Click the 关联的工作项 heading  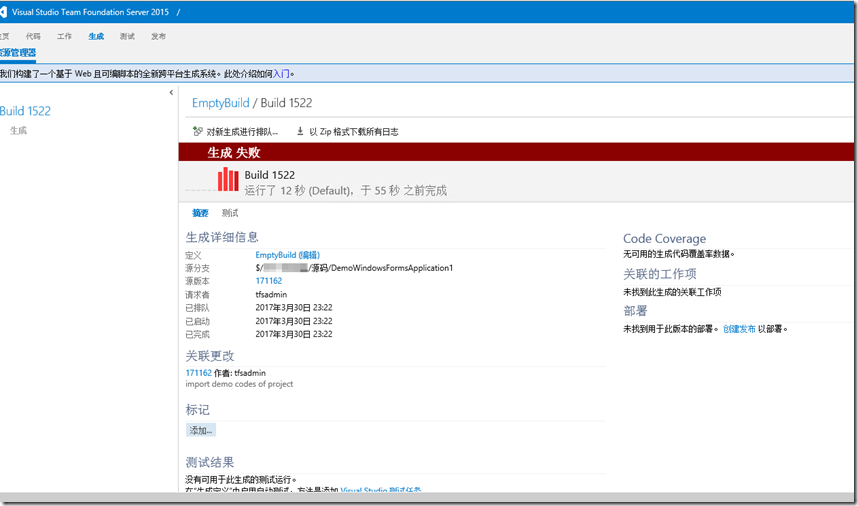click(660, 274)
